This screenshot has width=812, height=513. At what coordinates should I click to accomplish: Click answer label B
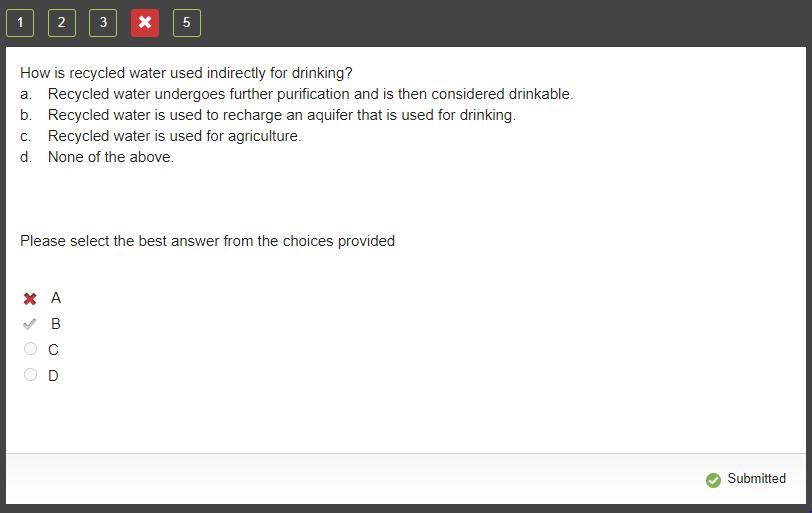tap(56, 324)
